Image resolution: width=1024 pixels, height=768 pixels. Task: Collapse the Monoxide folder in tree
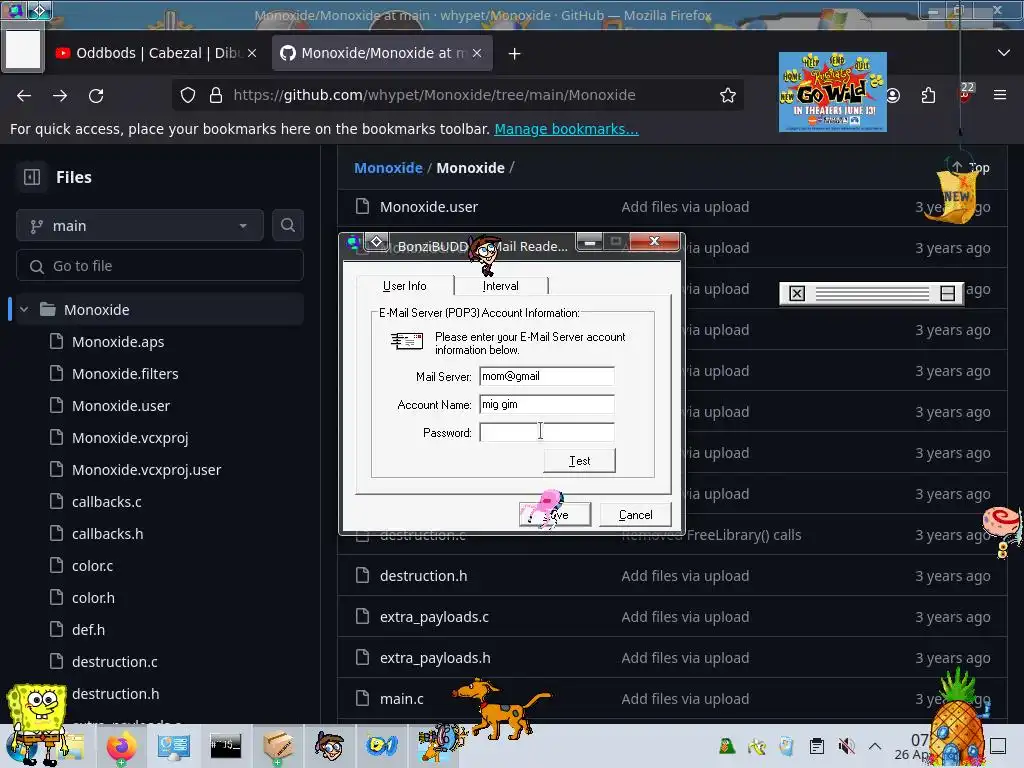[x=24, y=310]
